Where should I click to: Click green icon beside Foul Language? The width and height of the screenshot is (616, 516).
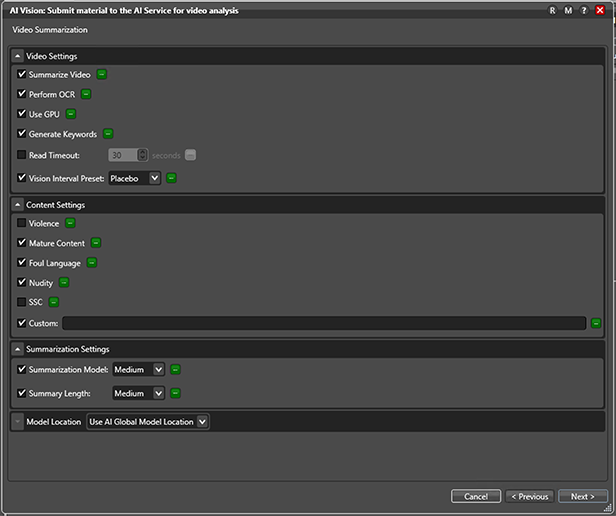[x=92, y=263]
